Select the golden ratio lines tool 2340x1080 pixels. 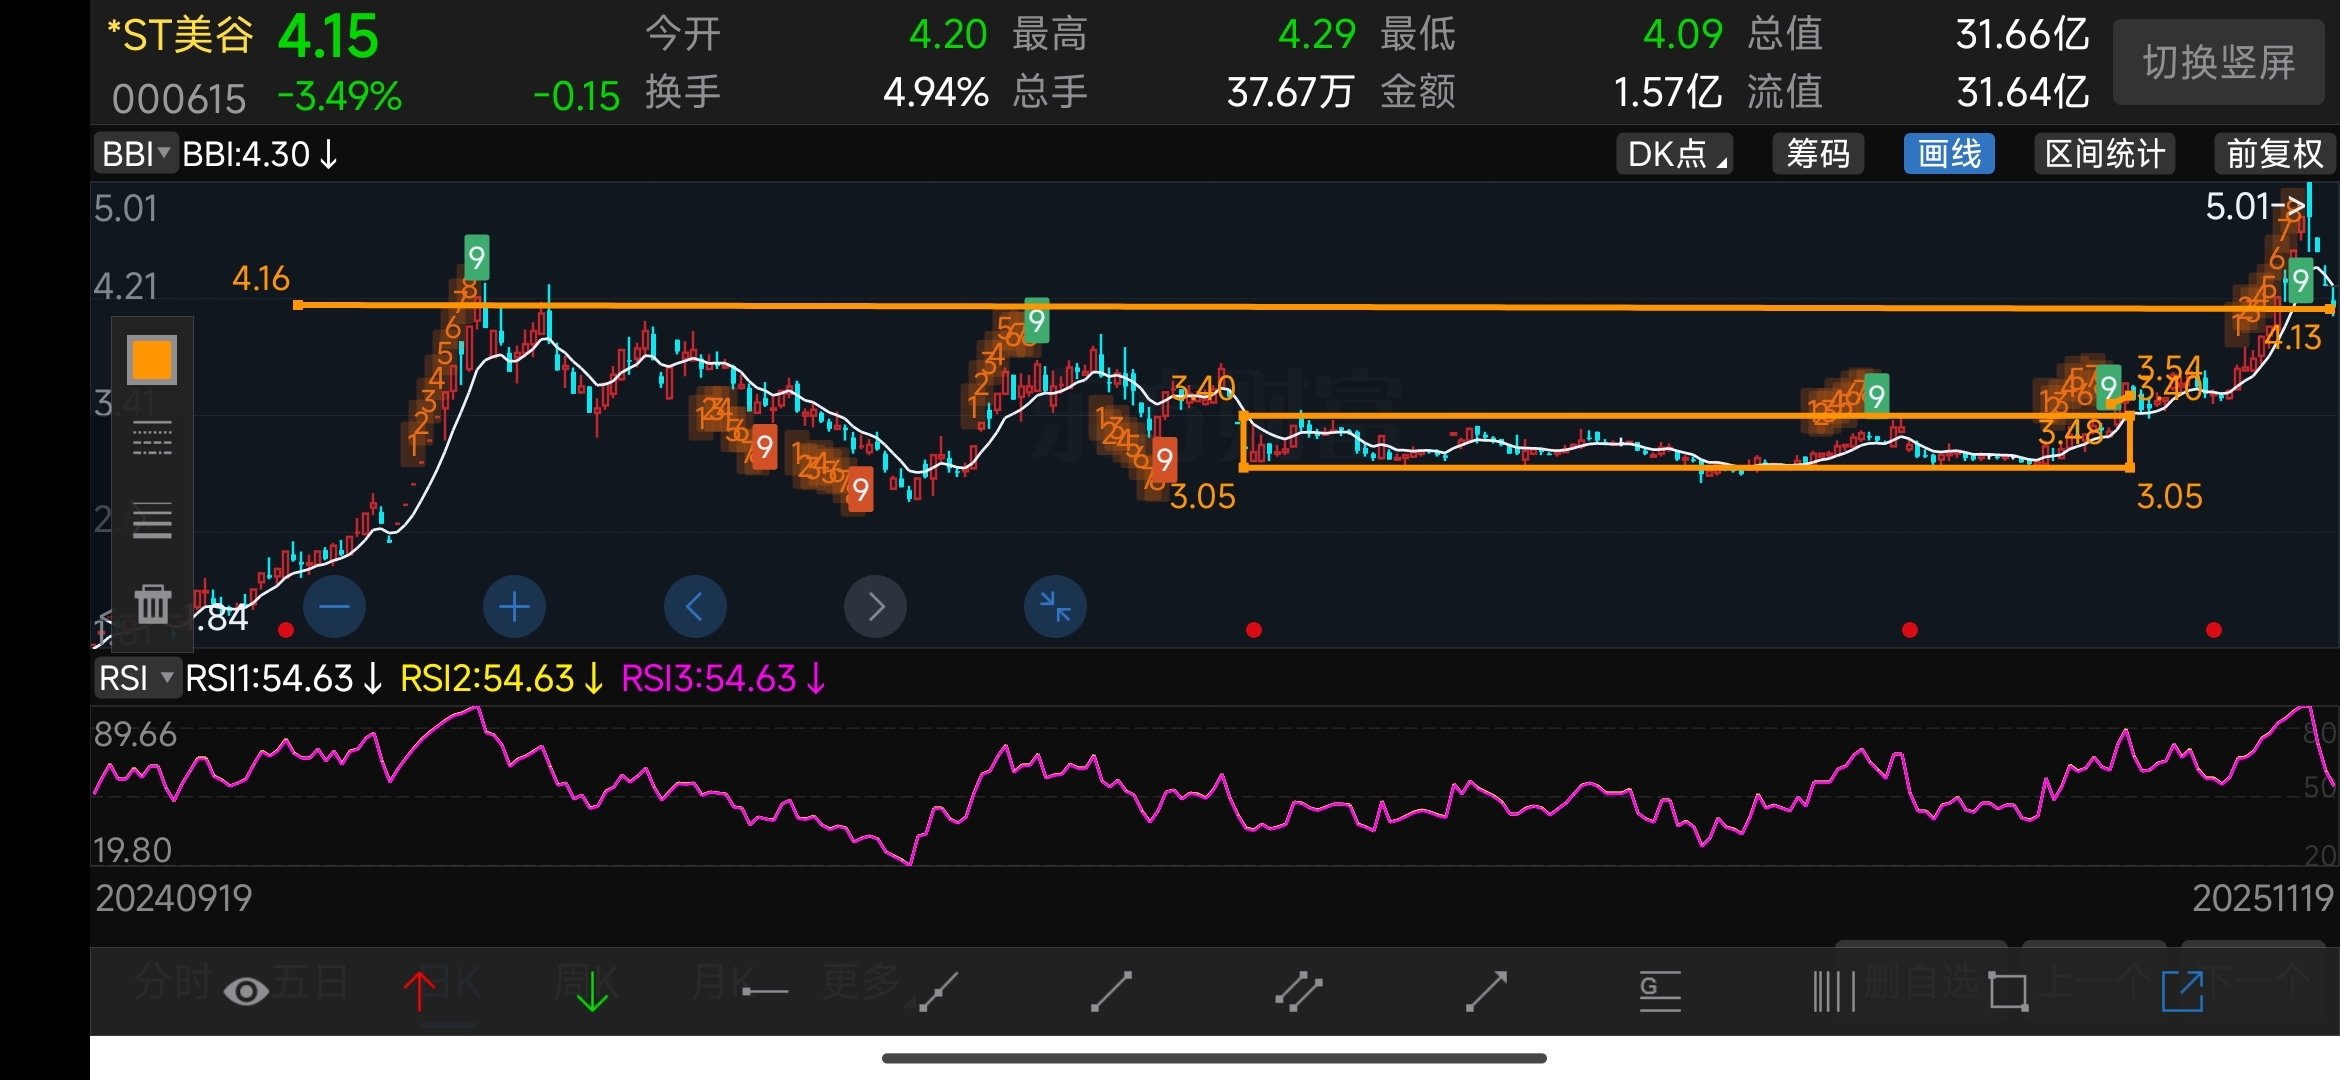(1660, 991)
